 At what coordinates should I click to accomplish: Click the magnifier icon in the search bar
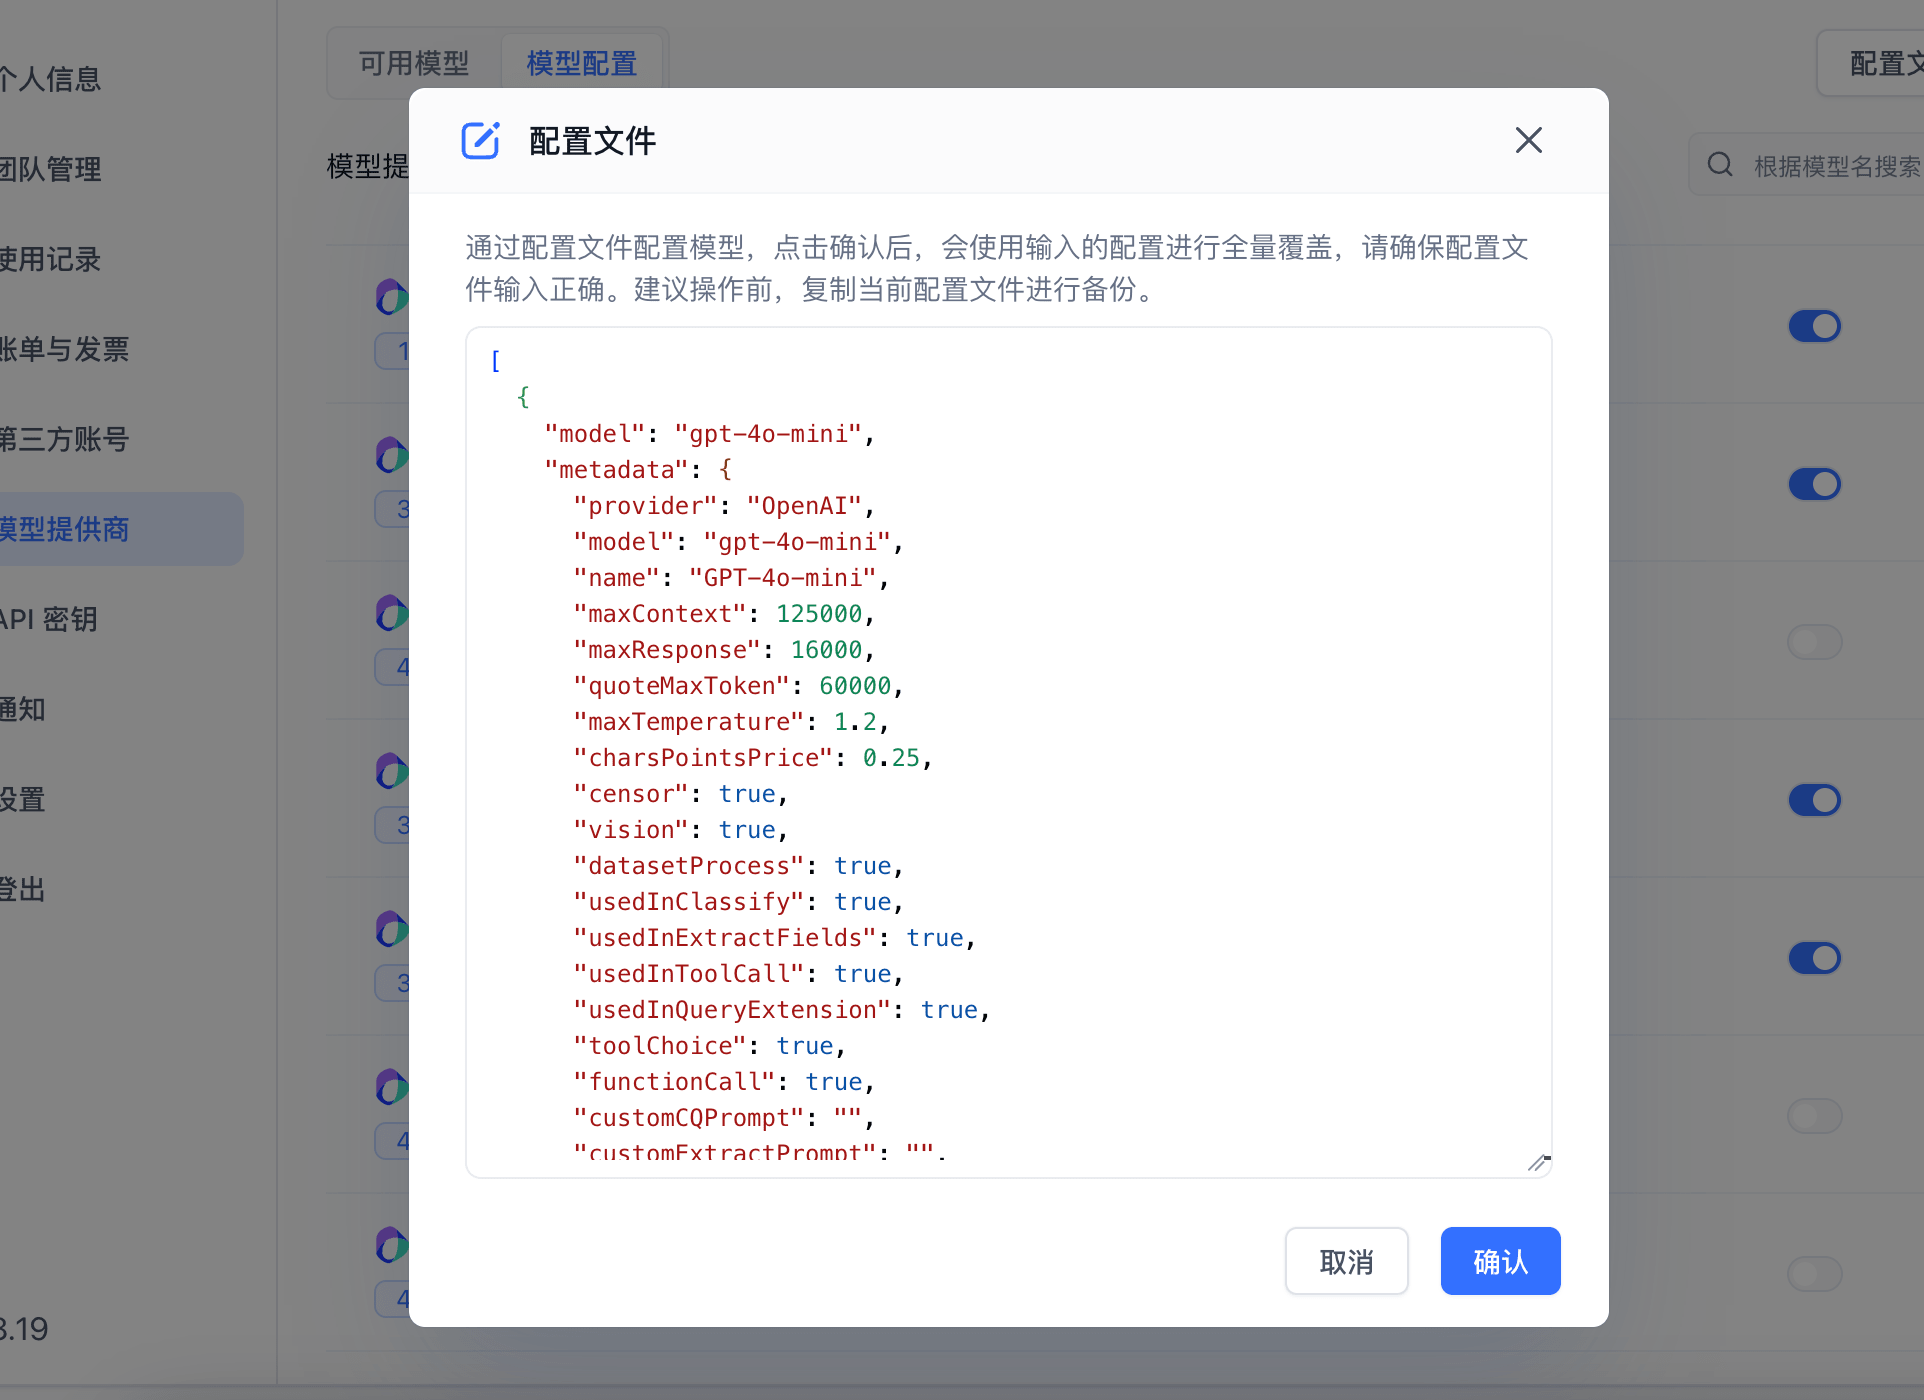(1719, 164)
